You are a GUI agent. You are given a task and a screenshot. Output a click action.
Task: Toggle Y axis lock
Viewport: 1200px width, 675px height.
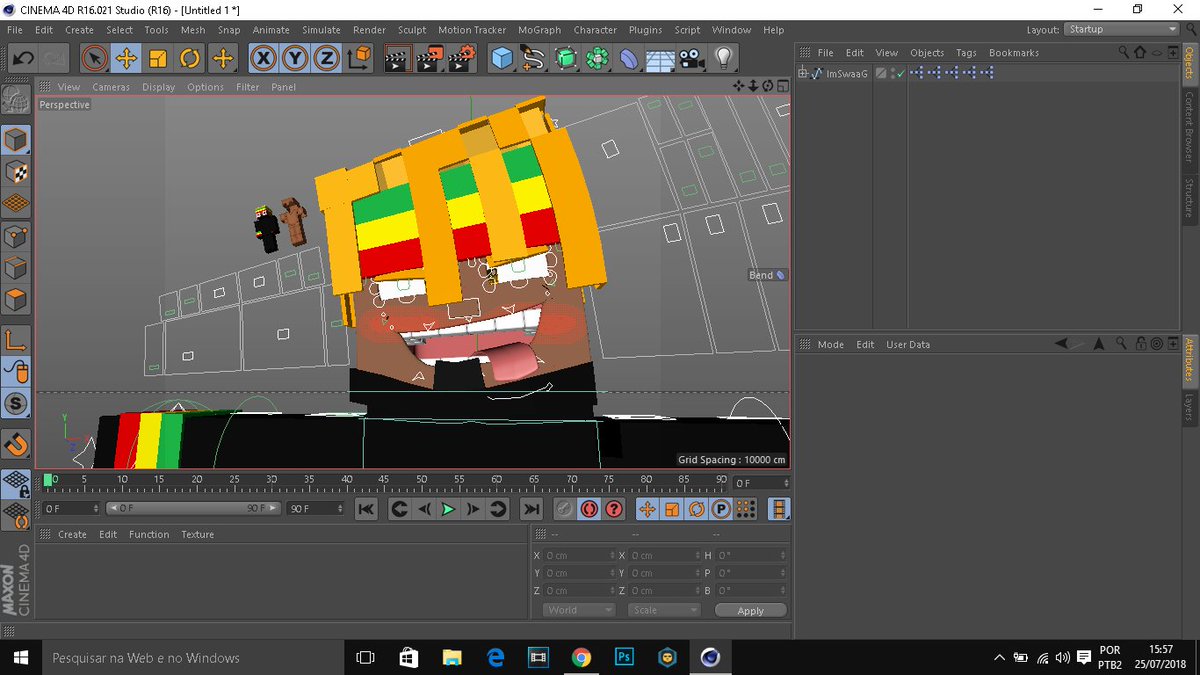pyautogui.click(x=295, y=58)
